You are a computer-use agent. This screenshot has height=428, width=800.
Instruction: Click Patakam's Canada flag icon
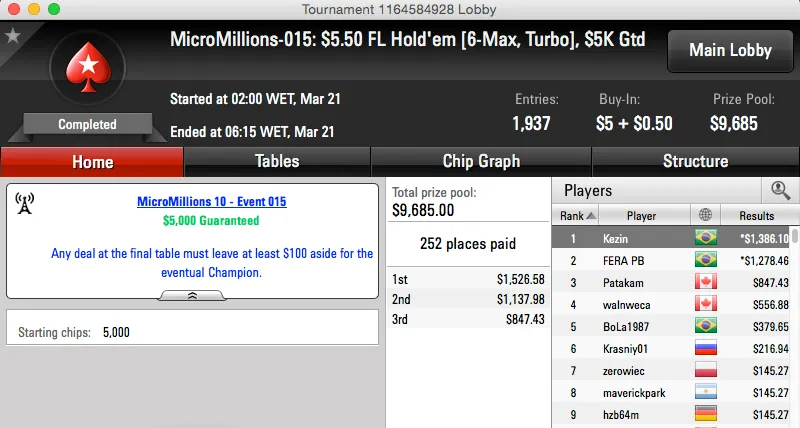(707, 283)
